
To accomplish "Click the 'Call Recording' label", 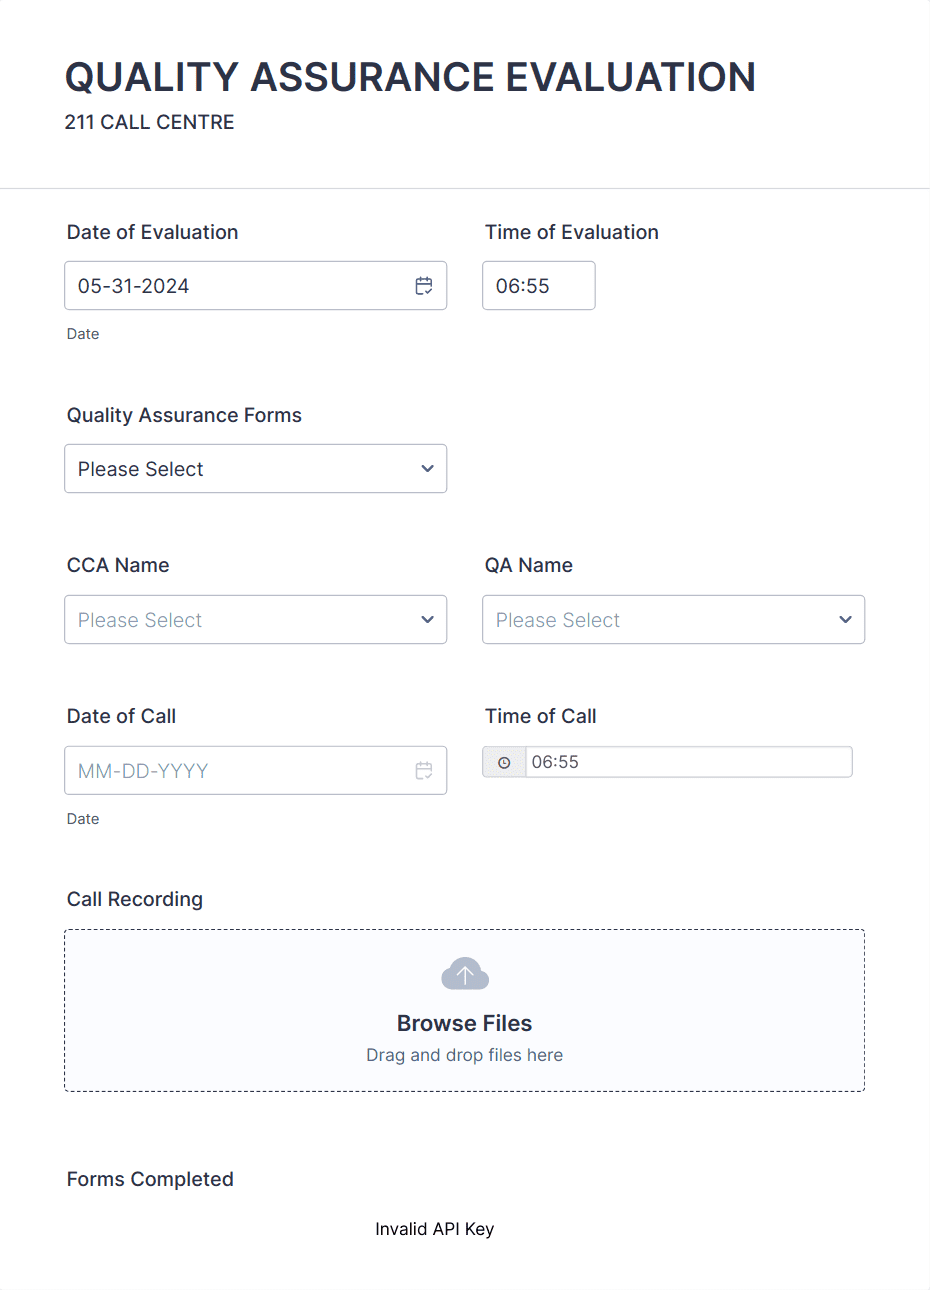I will 135,899.
